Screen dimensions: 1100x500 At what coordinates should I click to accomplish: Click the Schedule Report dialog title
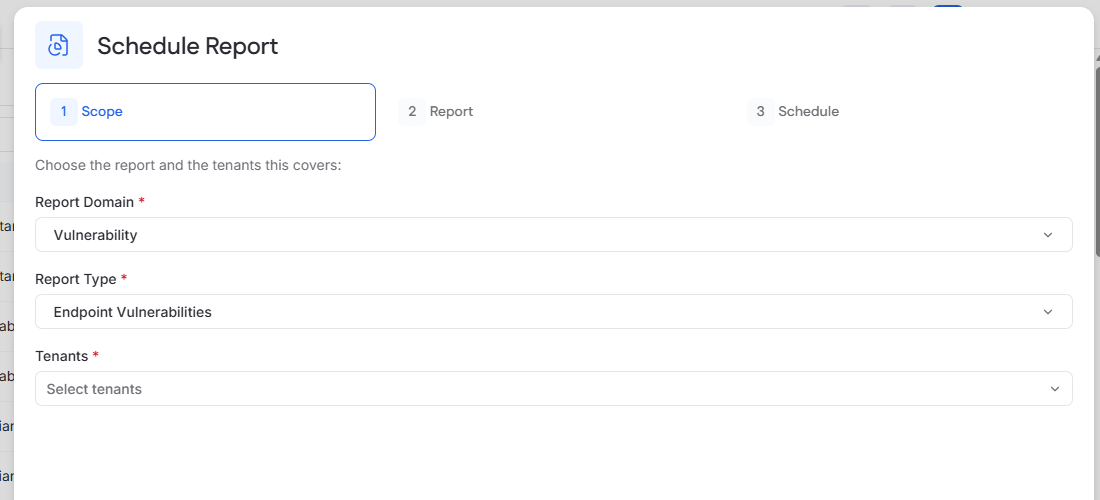coord(187,46)
